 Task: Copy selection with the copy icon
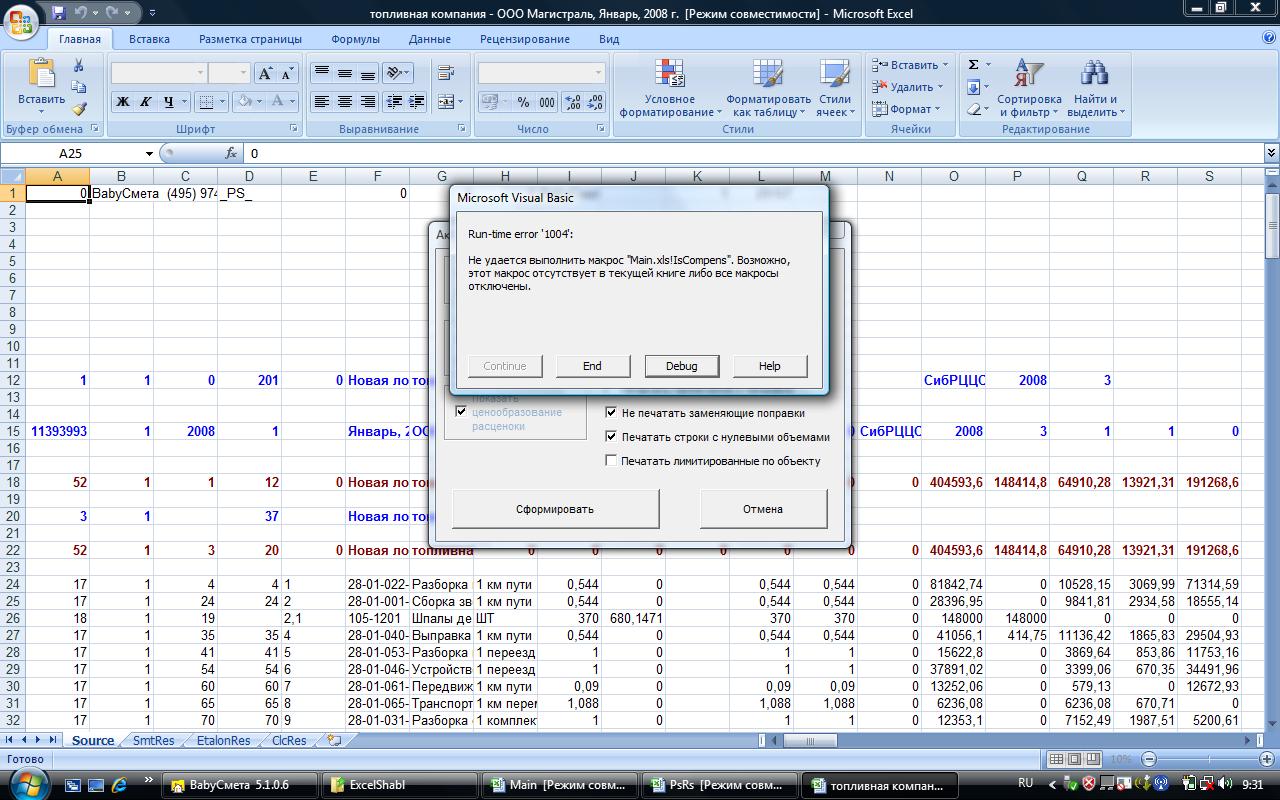pos(79,87)
